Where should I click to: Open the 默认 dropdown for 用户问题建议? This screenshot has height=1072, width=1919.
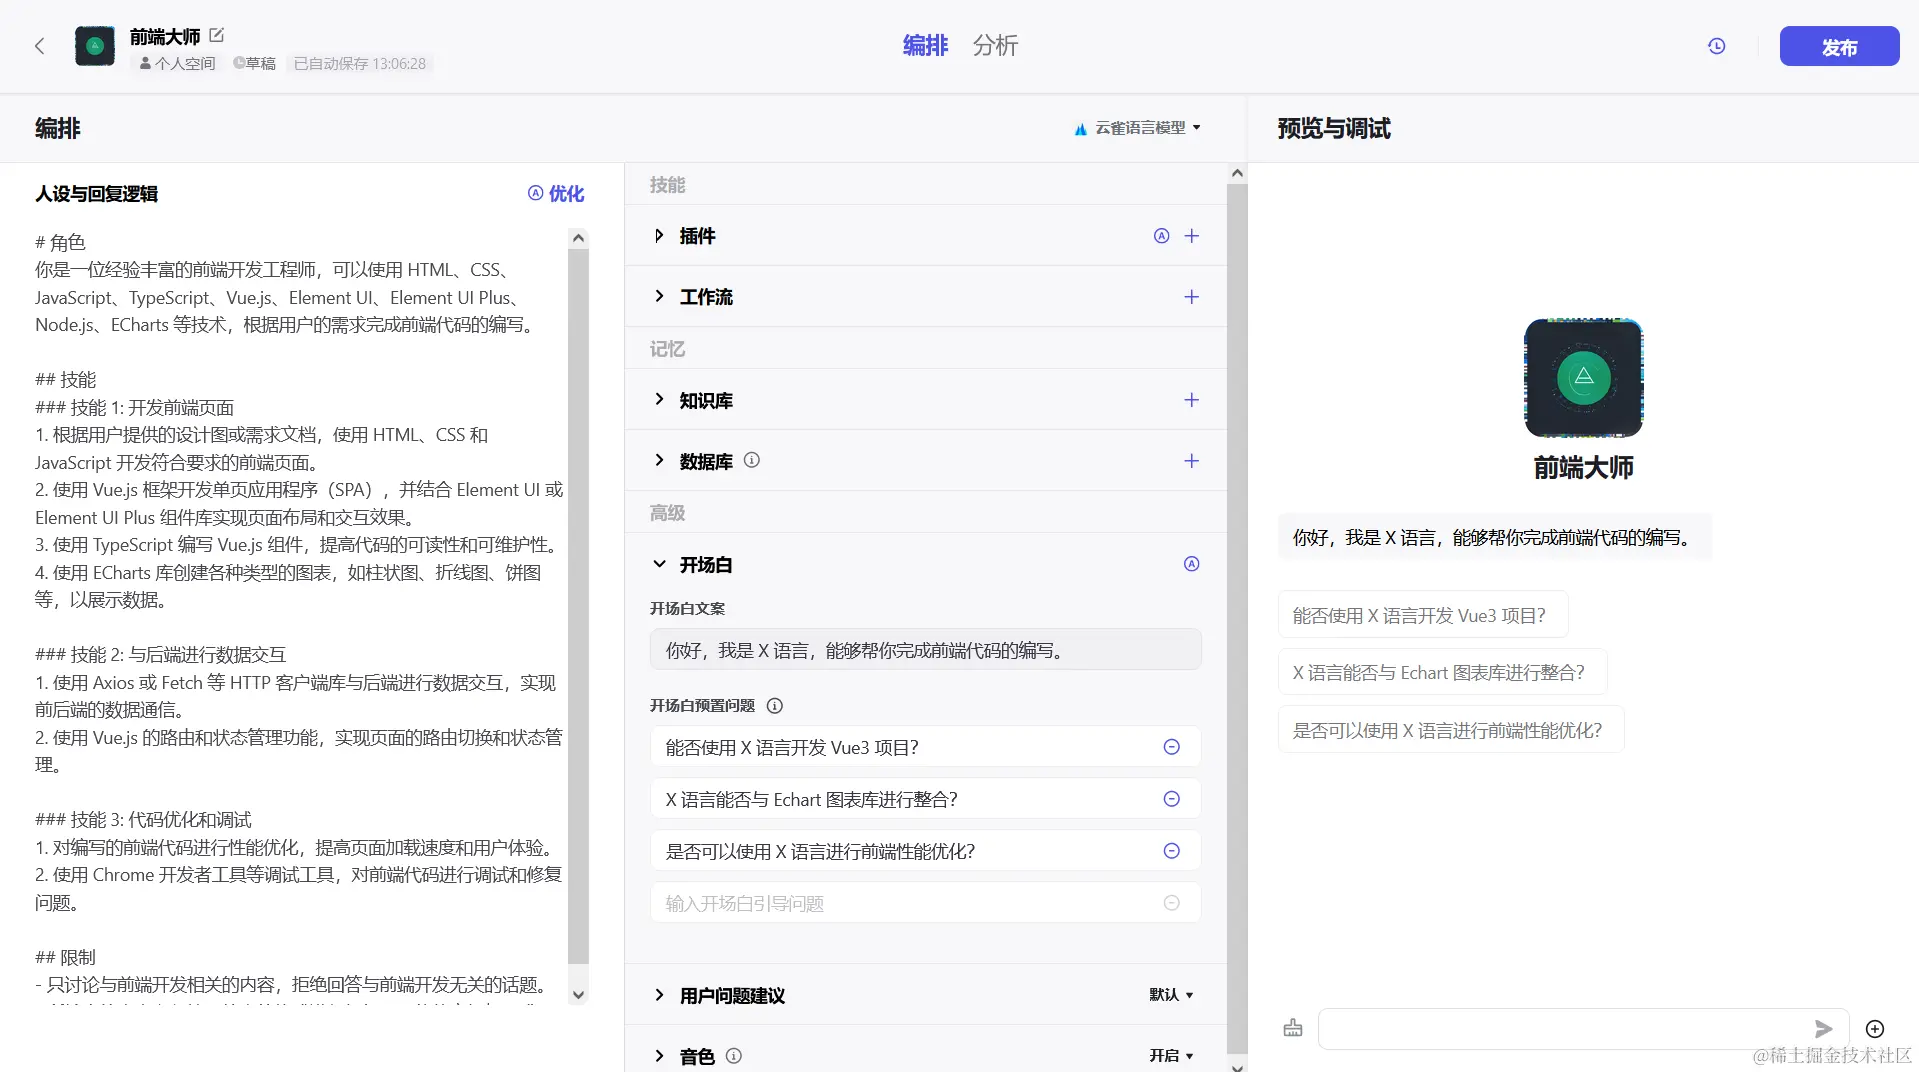tap(1170, 994)
